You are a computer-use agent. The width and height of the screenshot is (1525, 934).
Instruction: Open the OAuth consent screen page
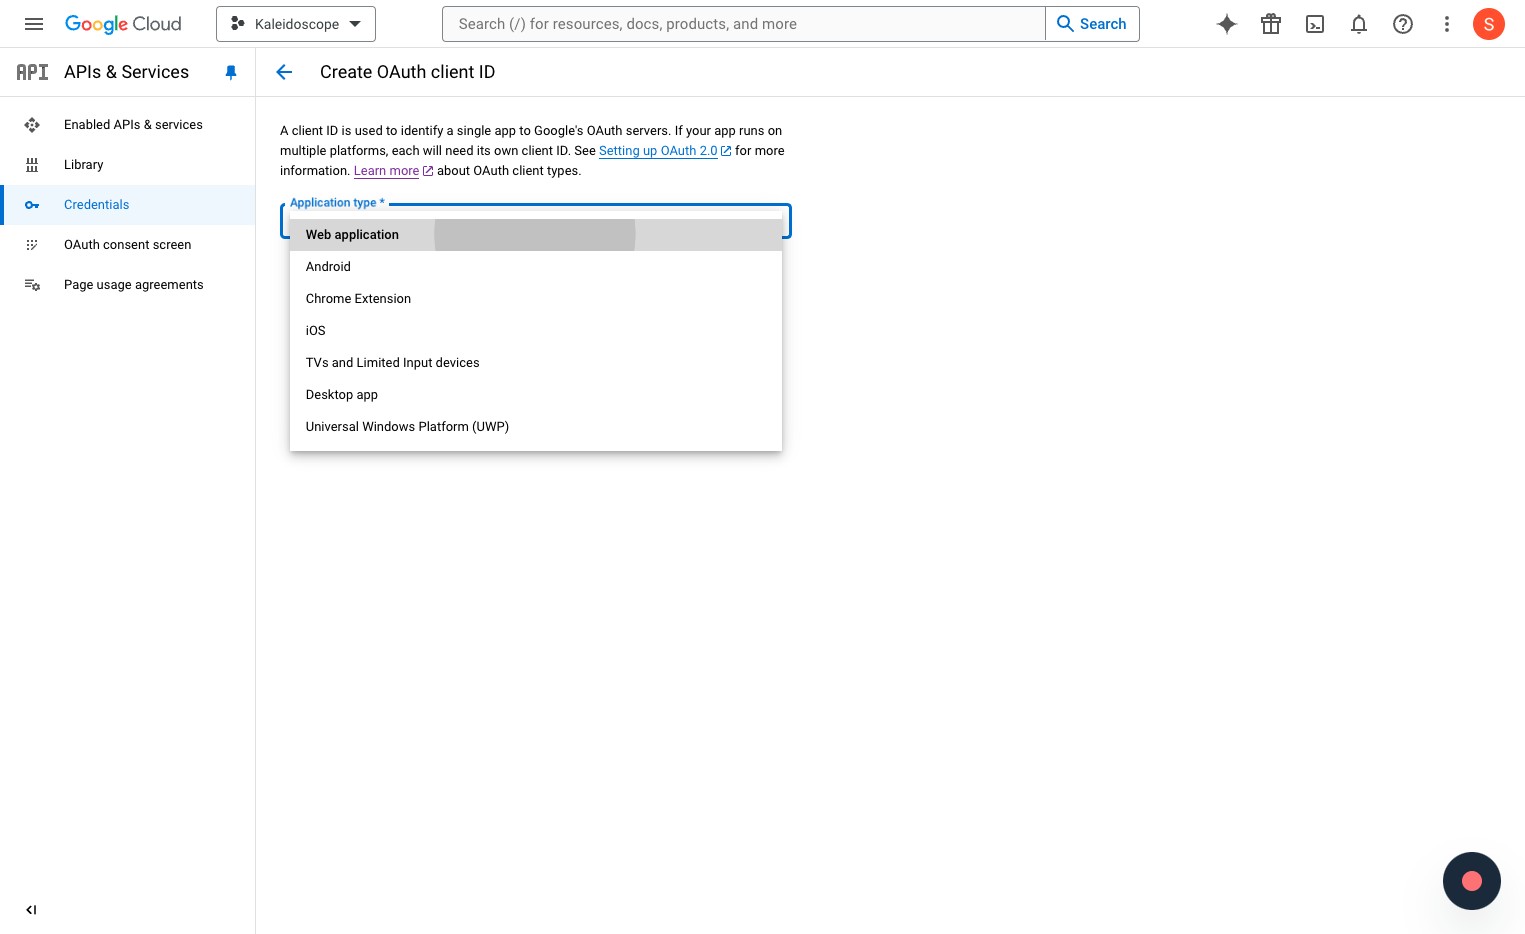(x=128, y=245)
